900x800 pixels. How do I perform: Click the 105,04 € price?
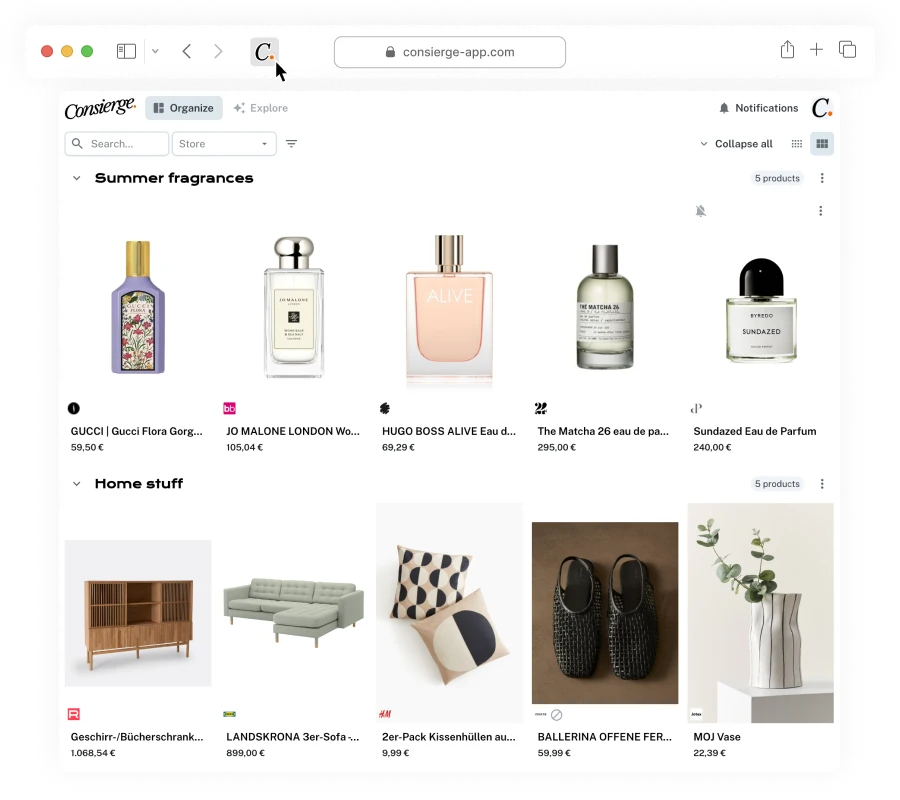[x=245, y=447]
